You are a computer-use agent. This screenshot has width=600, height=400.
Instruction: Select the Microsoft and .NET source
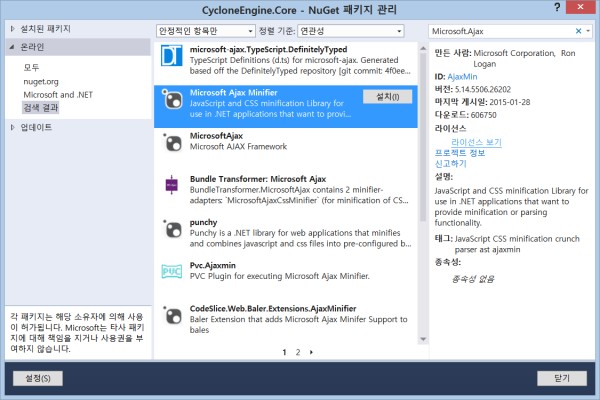58,95
